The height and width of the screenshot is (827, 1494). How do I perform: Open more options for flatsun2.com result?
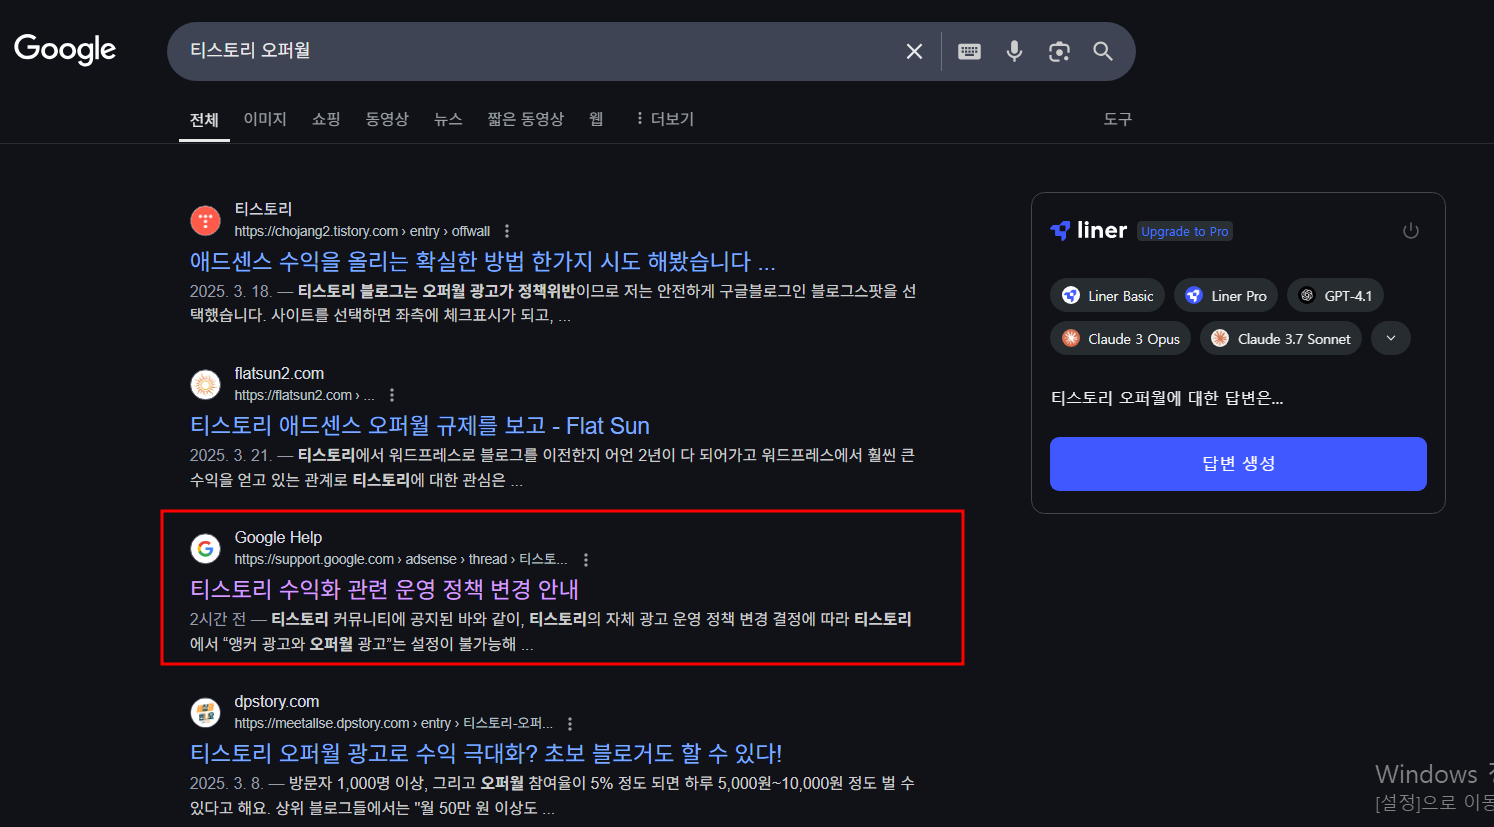point(392,395)
